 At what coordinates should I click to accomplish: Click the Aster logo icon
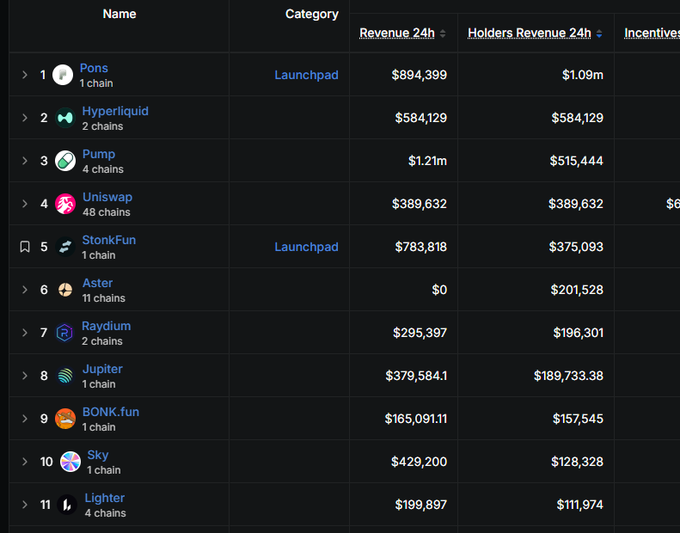65,290
